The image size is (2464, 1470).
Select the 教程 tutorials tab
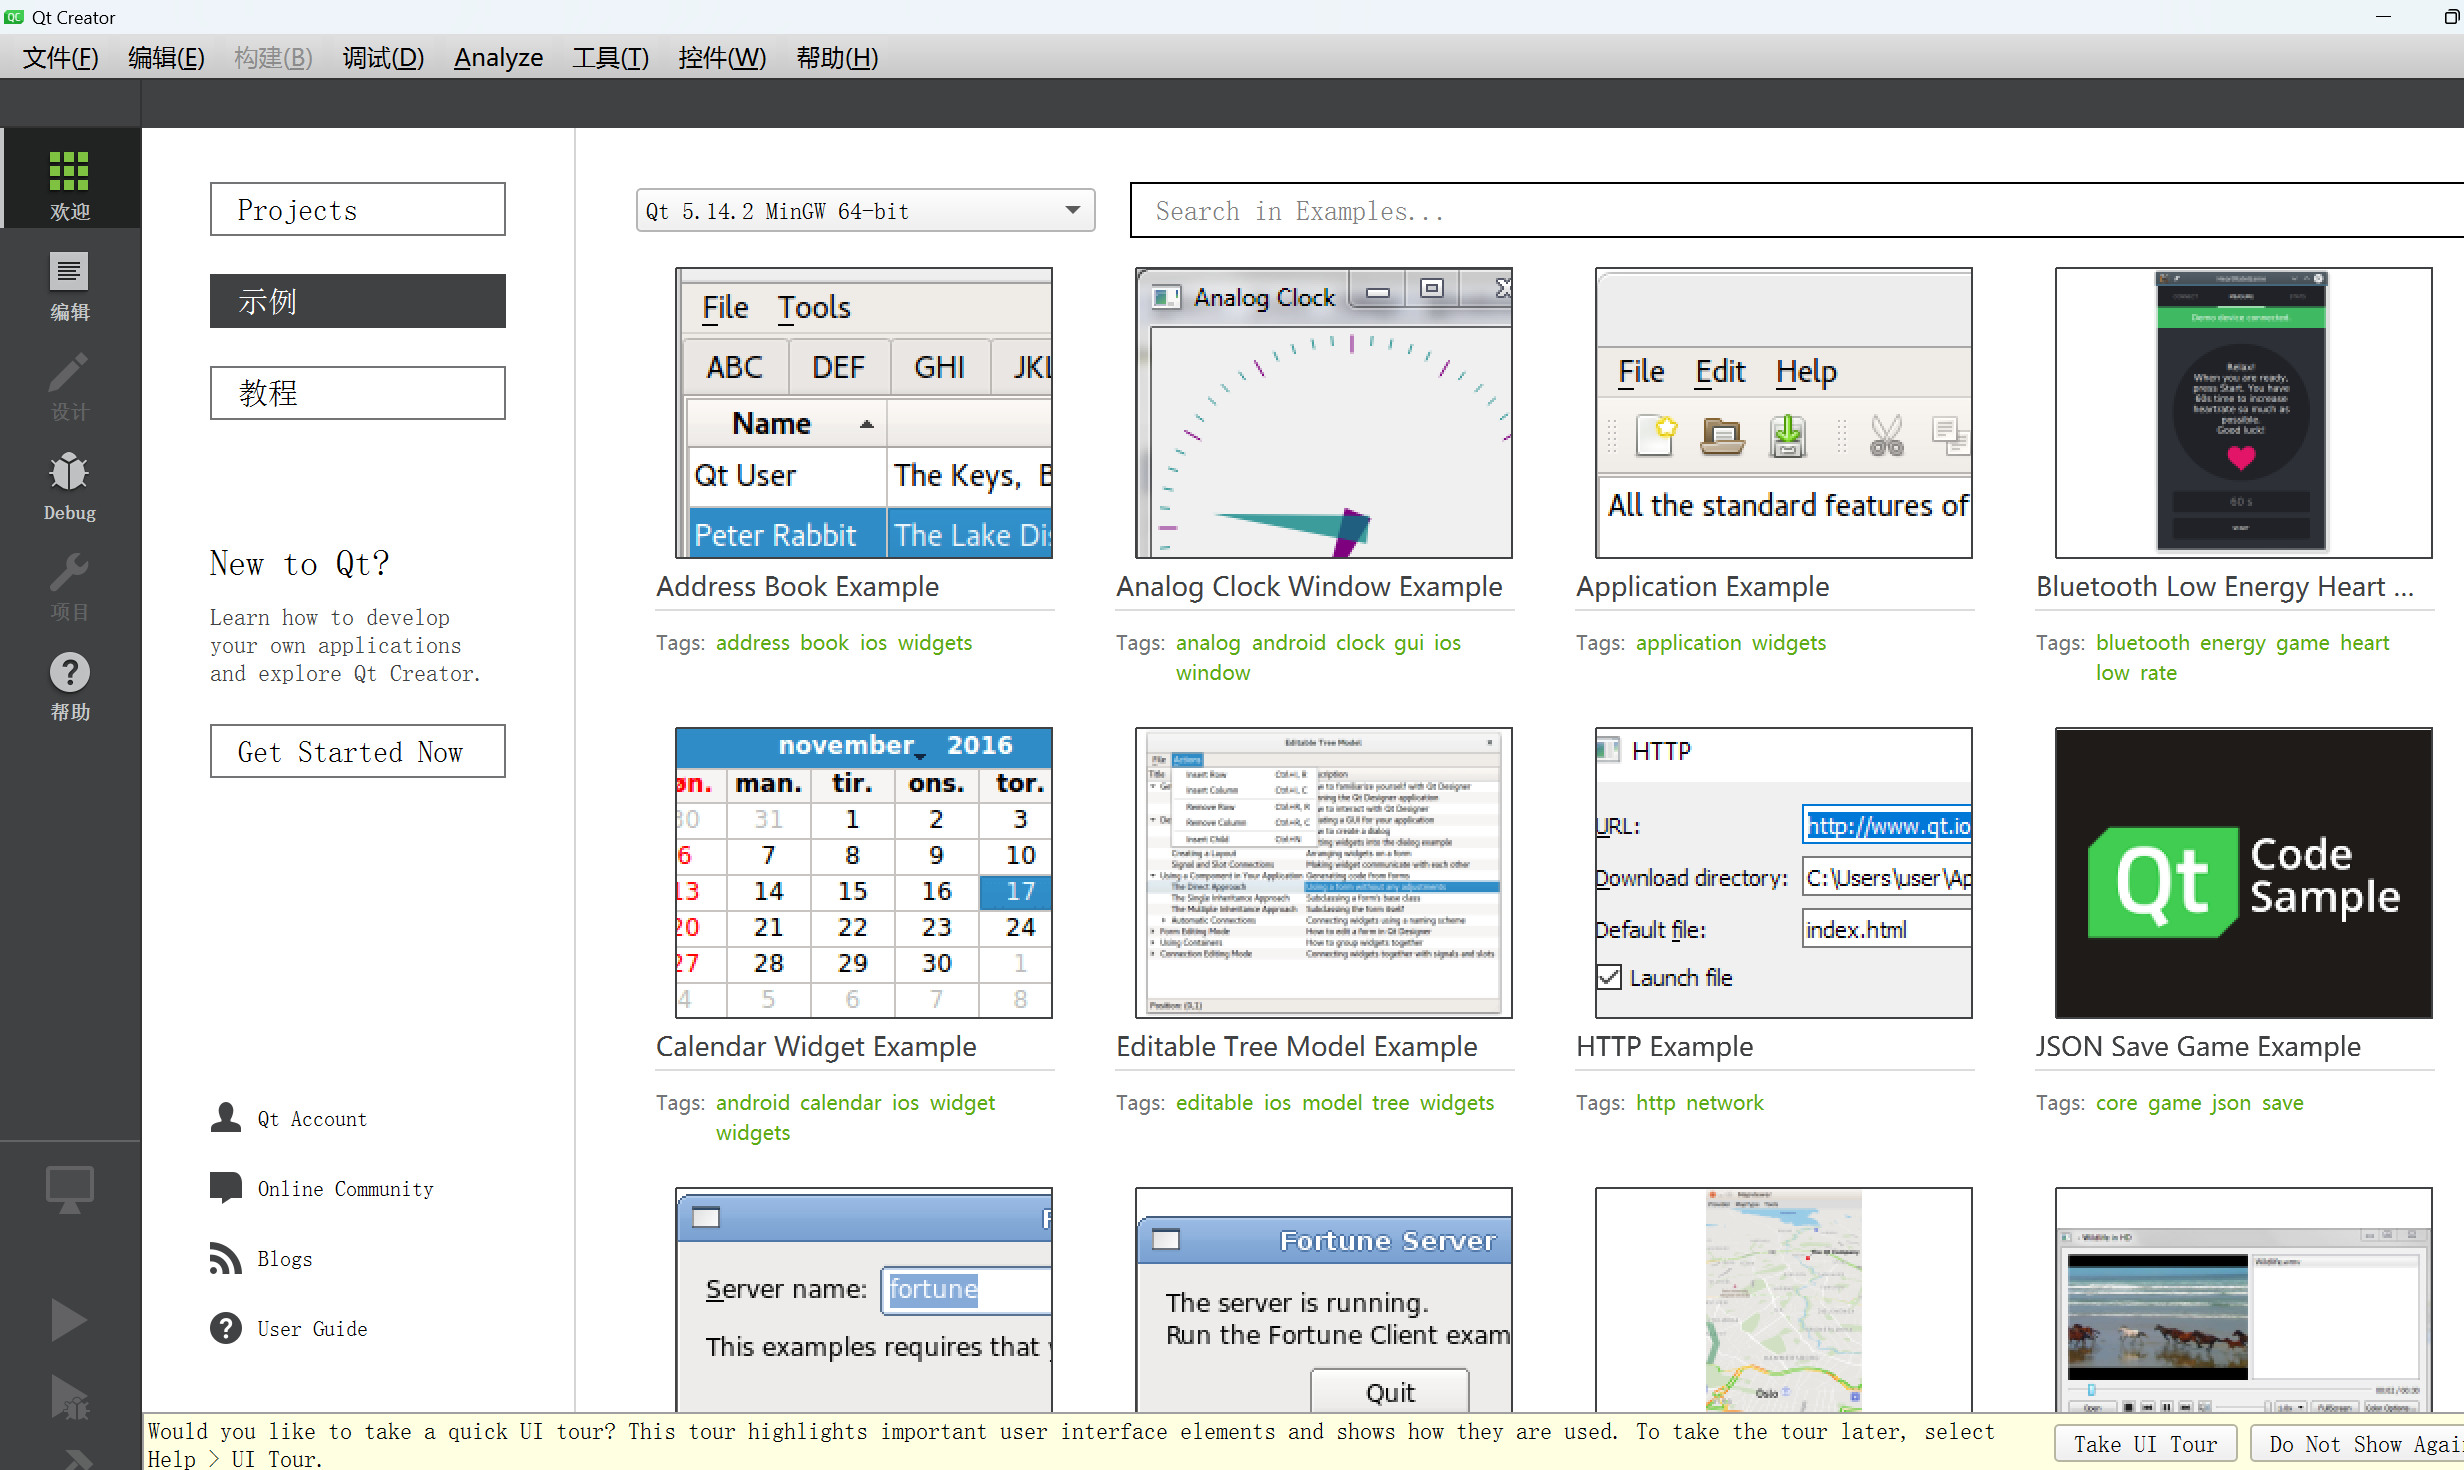[357, 393]
